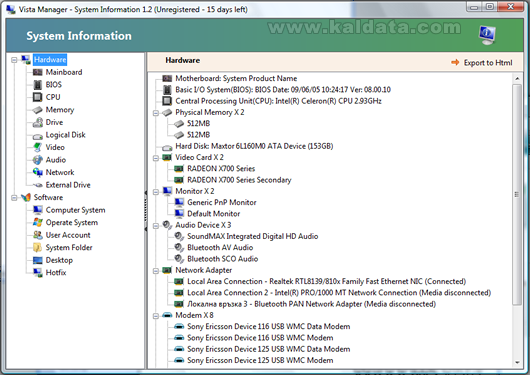The height and width of the screenshot is (375, 530).
Task: Collapse the Modem X 8 group
Action: click(156, 316)
